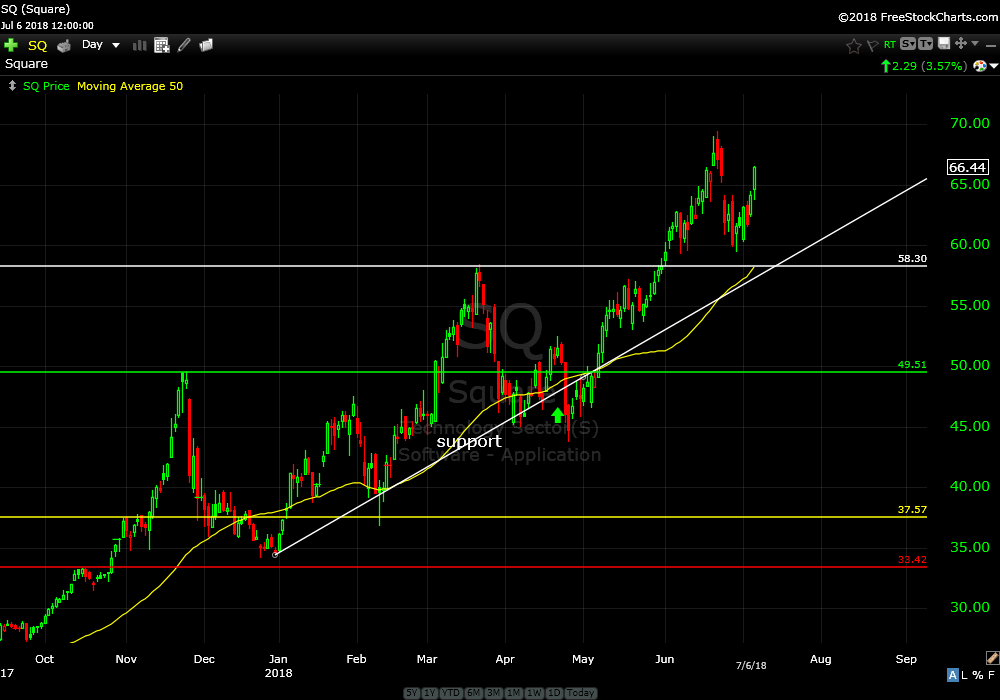
Task: Favorite this chart with the star icon
Action: pos(853,45)
